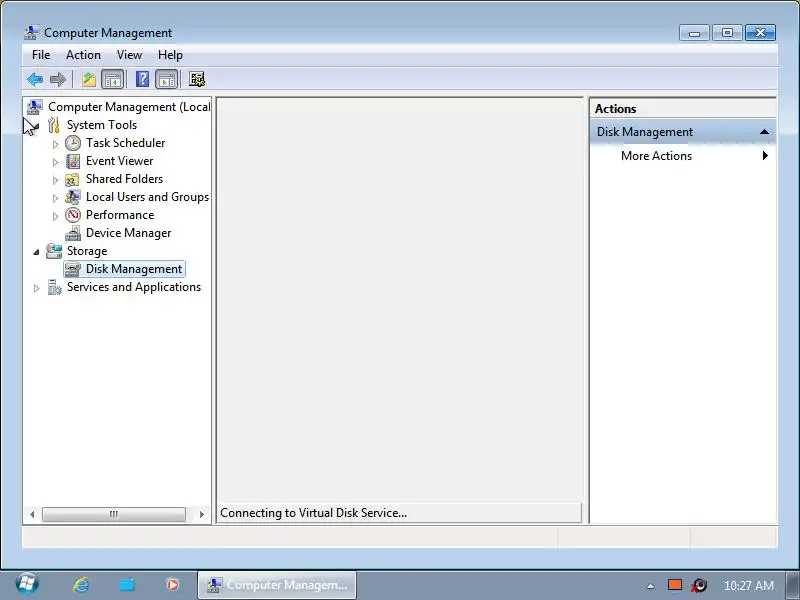The width and height of the screenshot is (800, 600).
Task: Open Windows Media Player from taskbar
Action: (172, 585)
